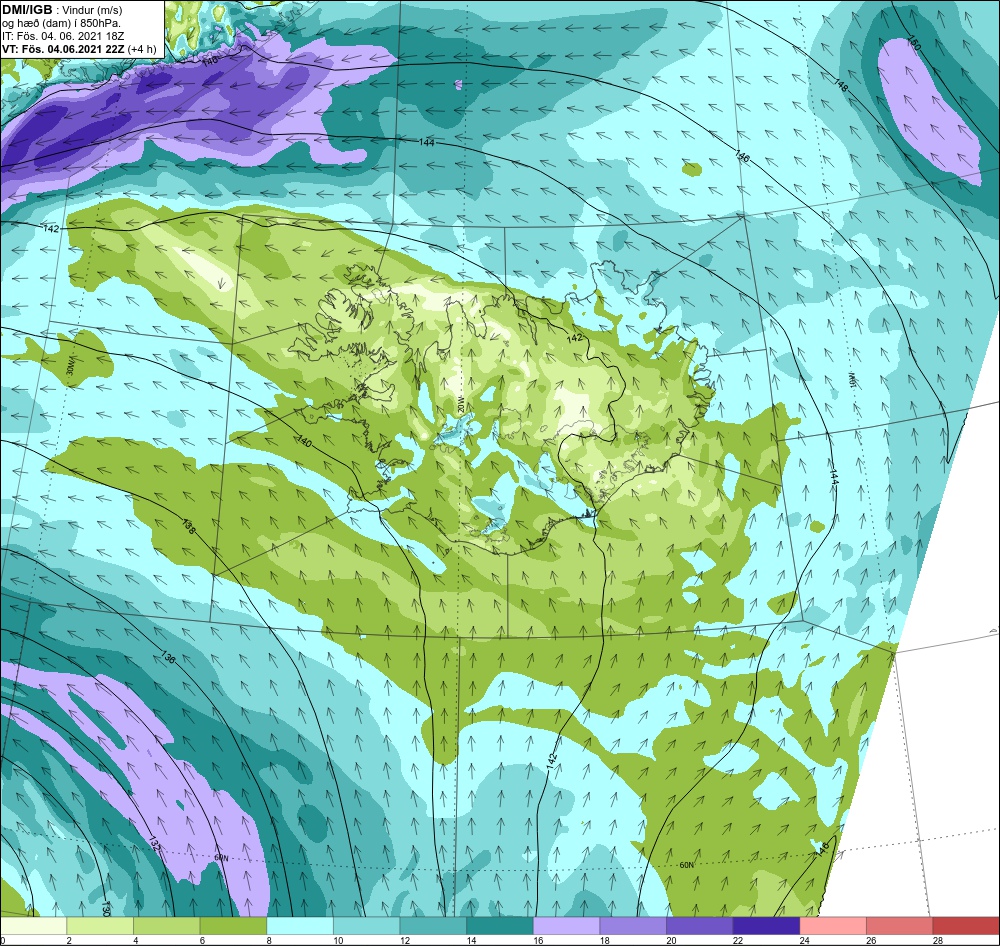Screen dimensions: 1000x946
Task: Click the 'DMI/IGB : Vindur (m/s)' title text
Action: (62, 10)
